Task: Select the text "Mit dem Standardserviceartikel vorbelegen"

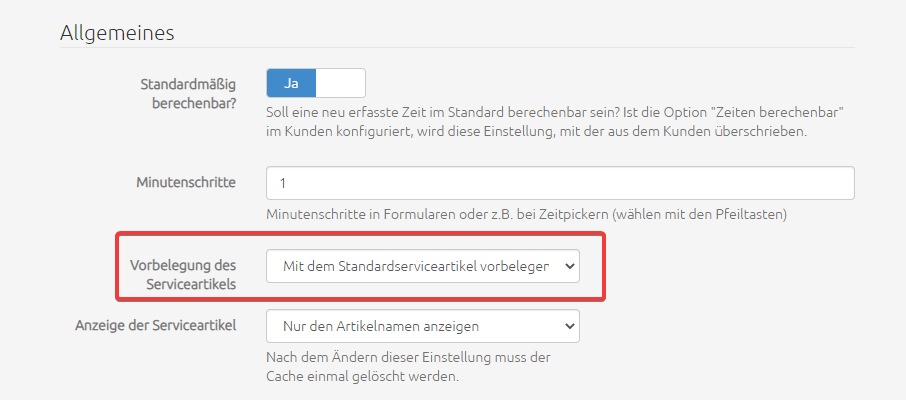Action: point(416,266)
